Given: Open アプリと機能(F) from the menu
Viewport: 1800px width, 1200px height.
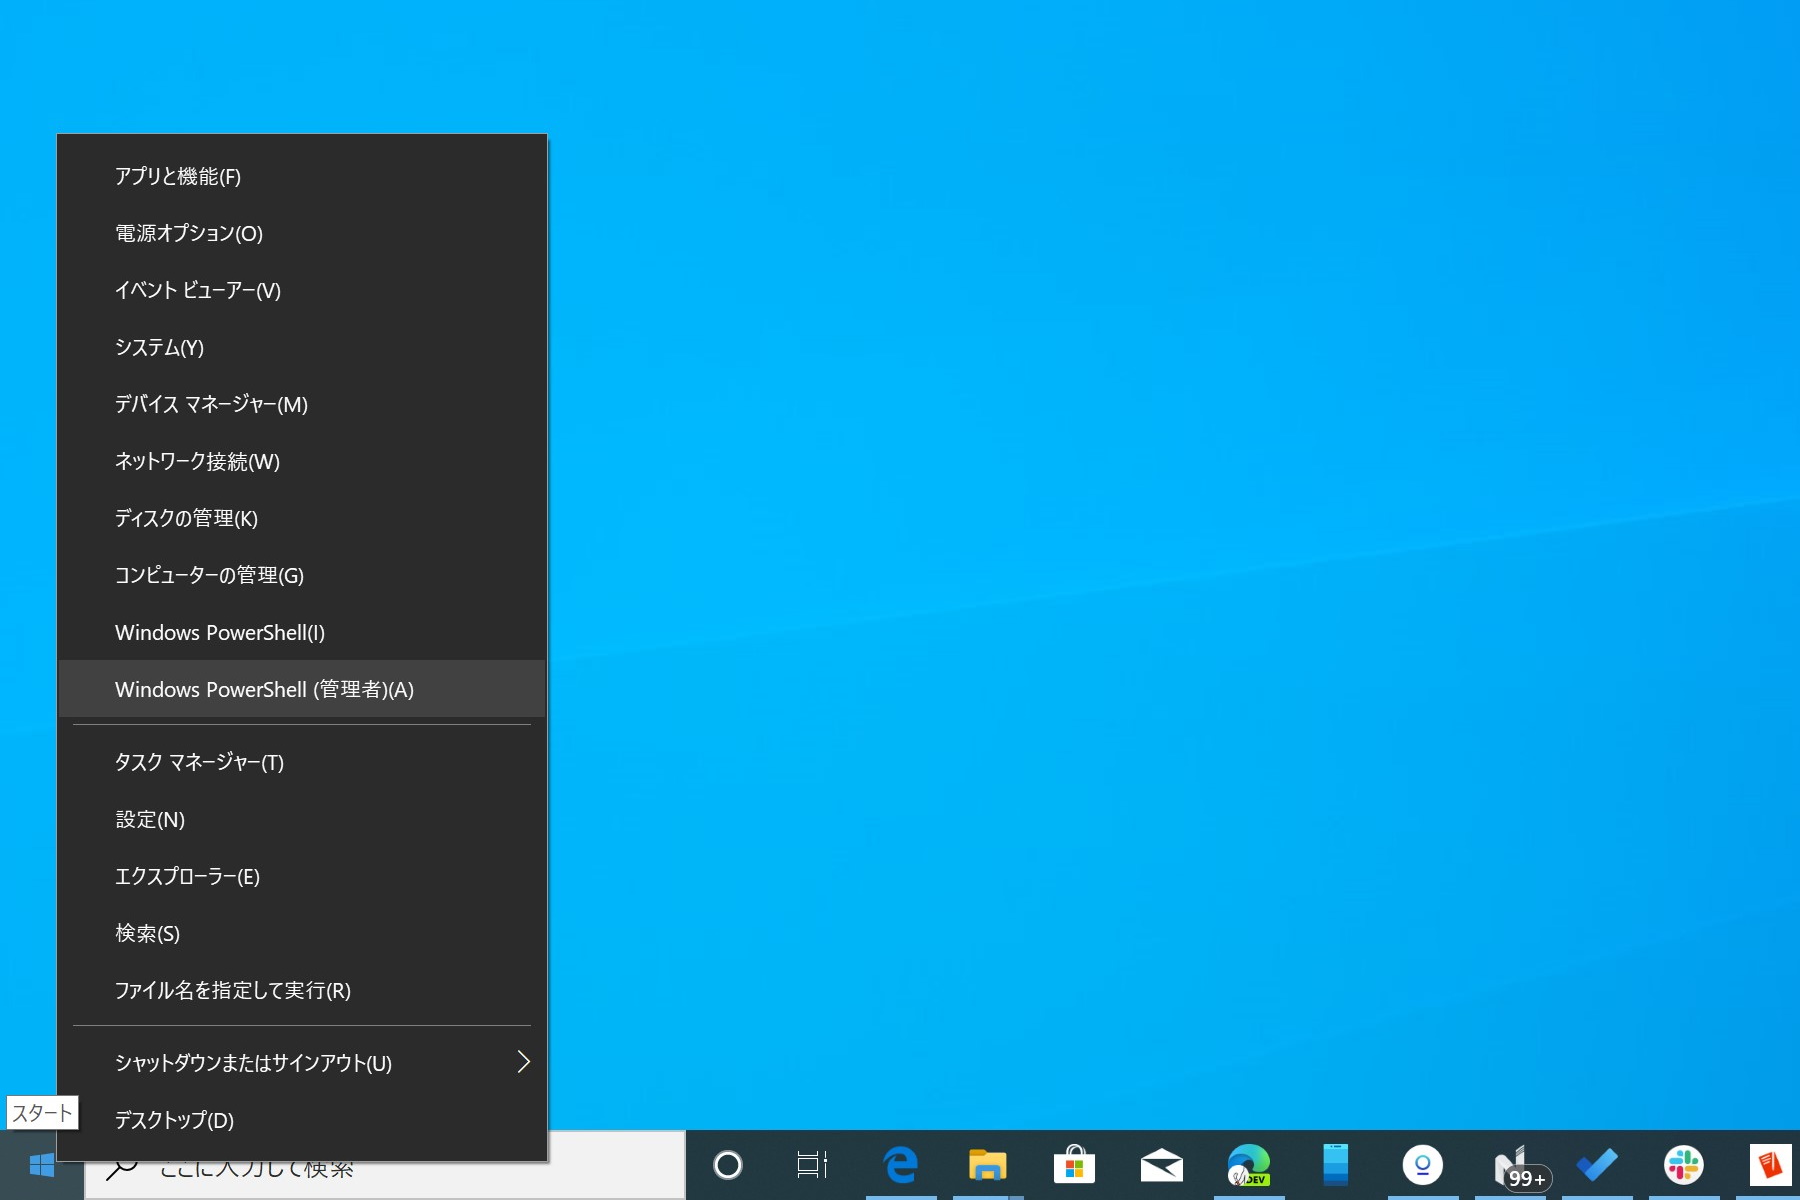Looking at the screenshot, I should [x=301, y=177].
